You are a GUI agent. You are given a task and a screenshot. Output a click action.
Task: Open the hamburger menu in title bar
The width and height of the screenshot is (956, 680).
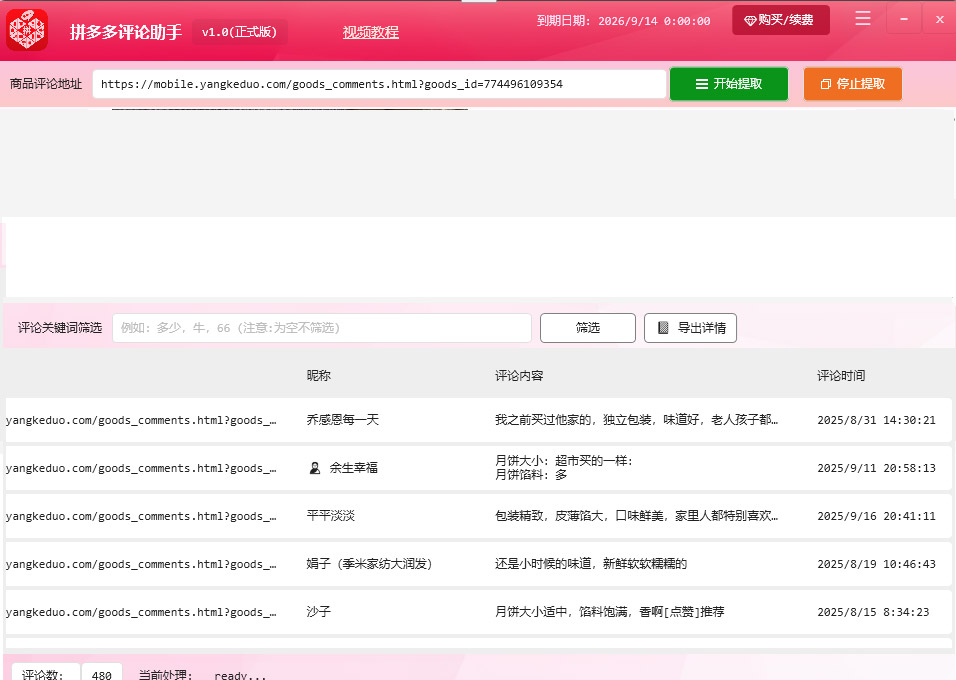coord(863,19)
